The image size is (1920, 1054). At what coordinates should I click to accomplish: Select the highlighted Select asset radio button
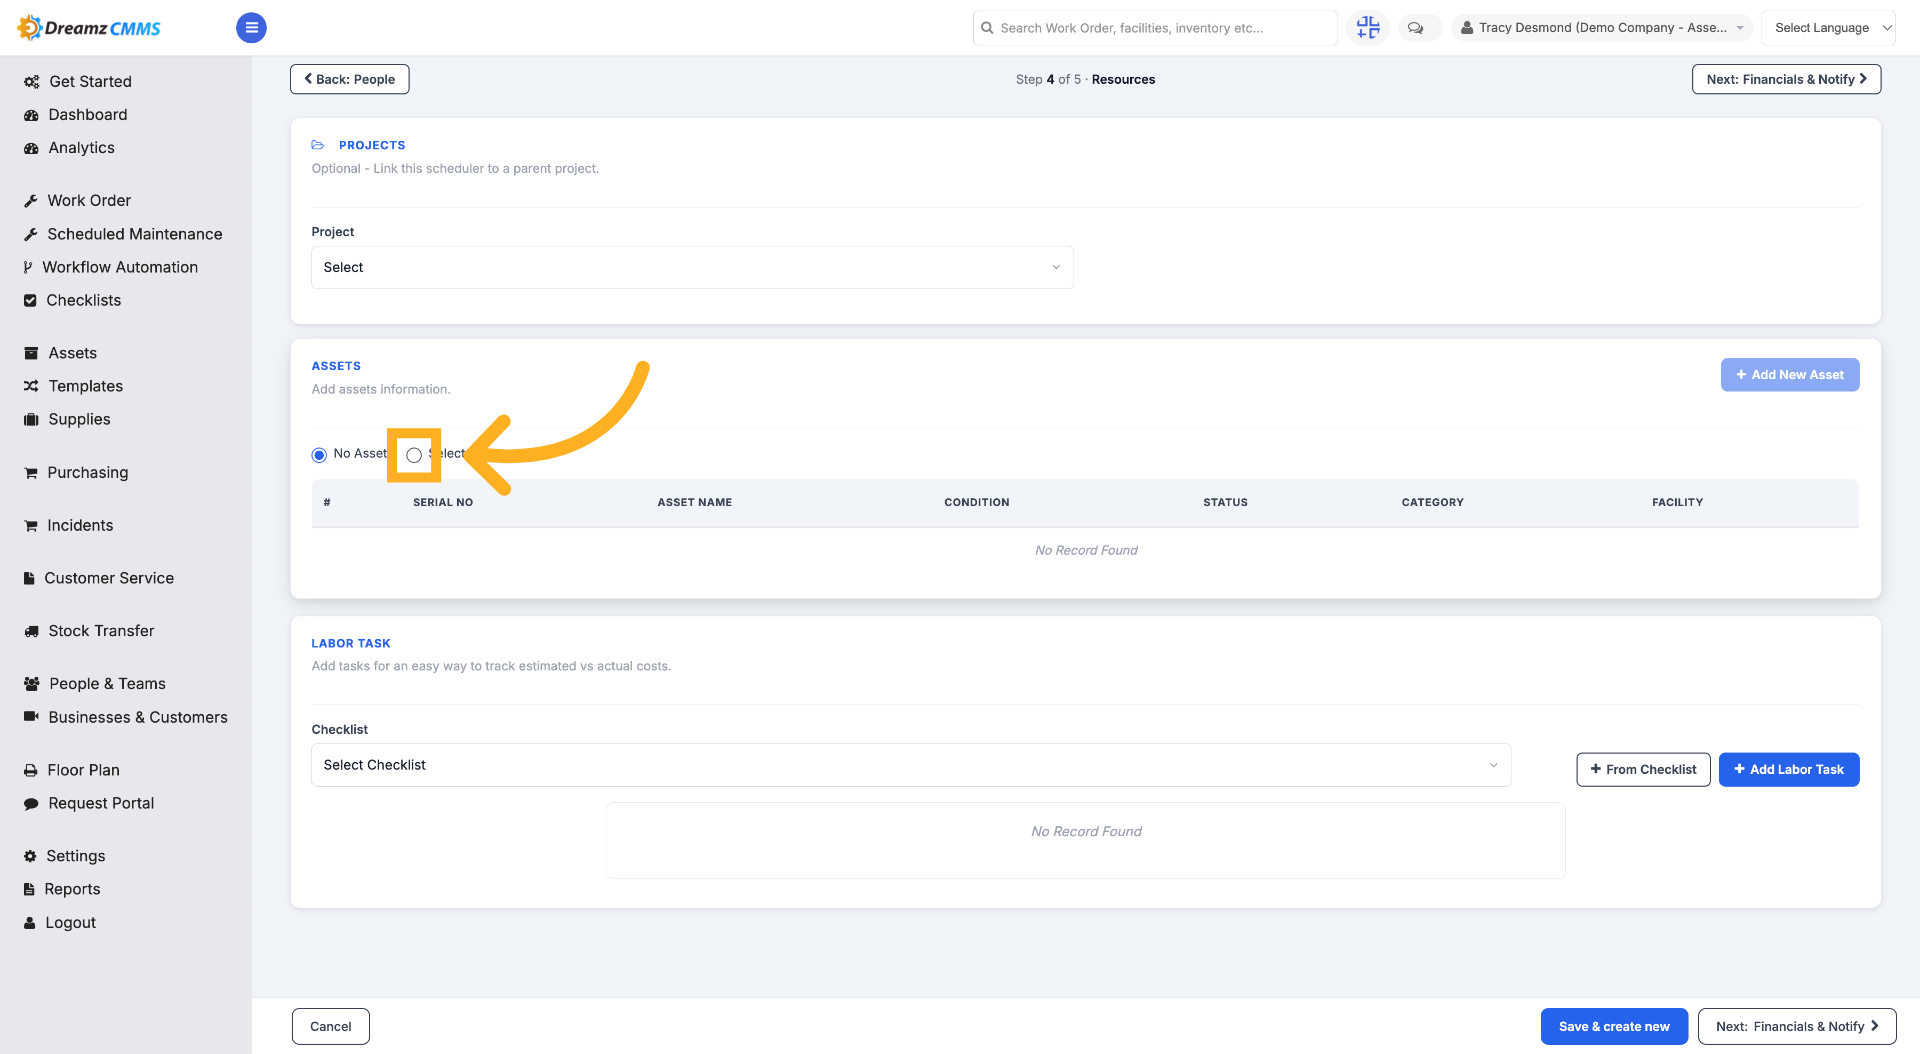pos(414,455)
